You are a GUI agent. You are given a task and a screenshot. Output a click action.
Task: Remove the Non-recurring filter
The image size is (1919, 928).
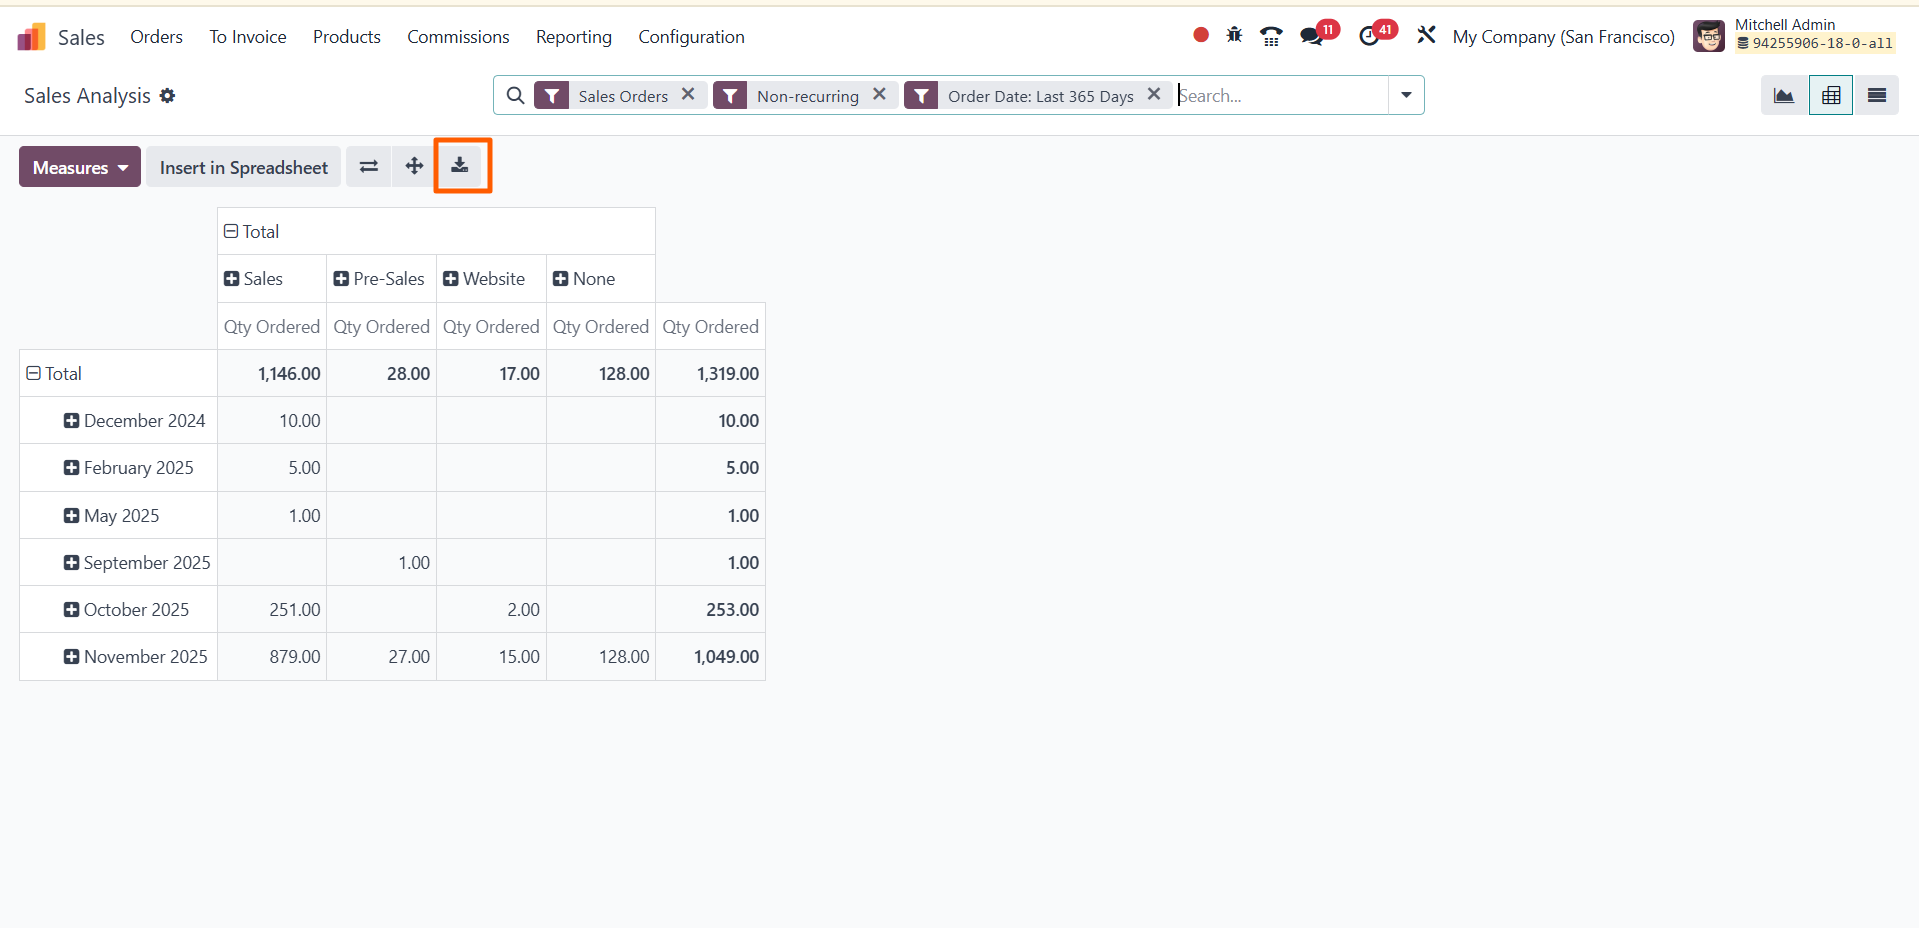click(x=879, y=94)
